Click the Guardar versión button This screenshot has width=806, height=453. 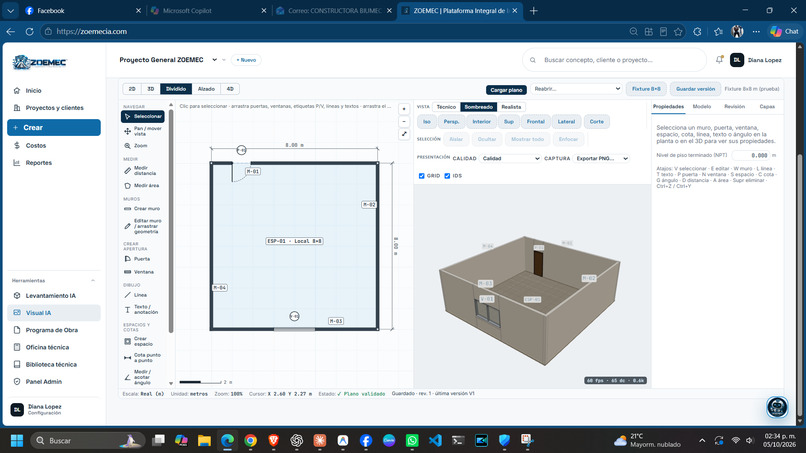coord(695,89)
